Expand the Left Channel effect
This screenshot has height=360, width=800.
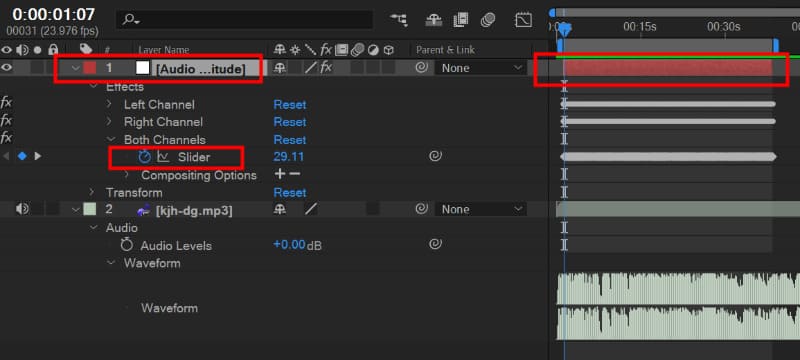coord(109,104)
